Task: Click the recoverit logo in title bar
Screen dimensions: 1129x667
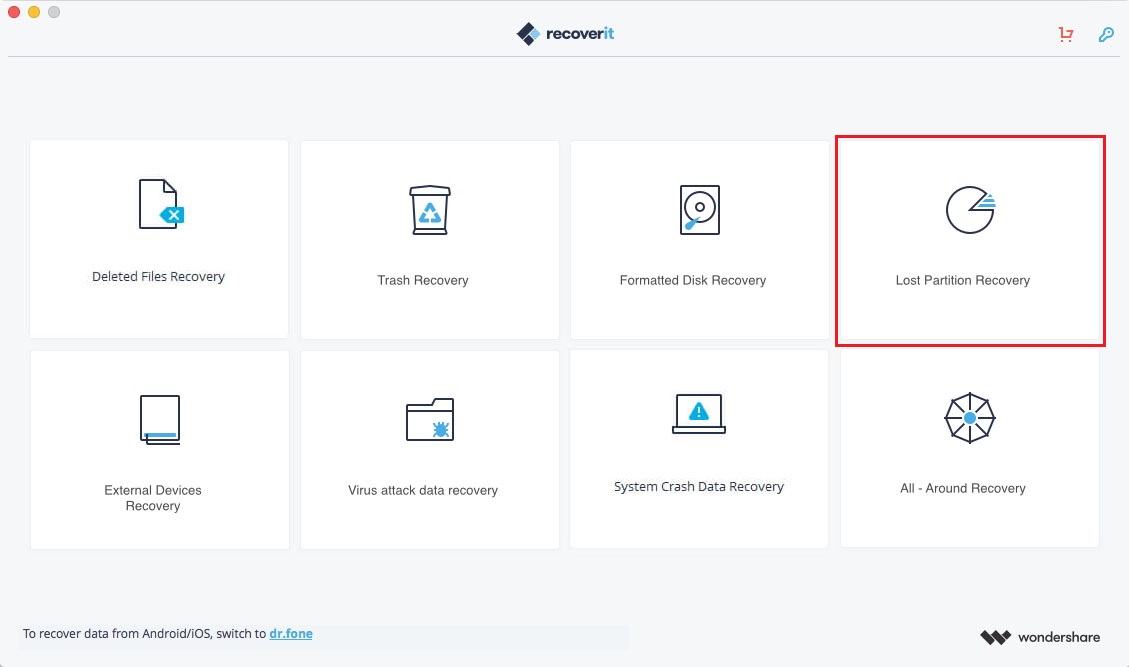Action: click(565, 34)
